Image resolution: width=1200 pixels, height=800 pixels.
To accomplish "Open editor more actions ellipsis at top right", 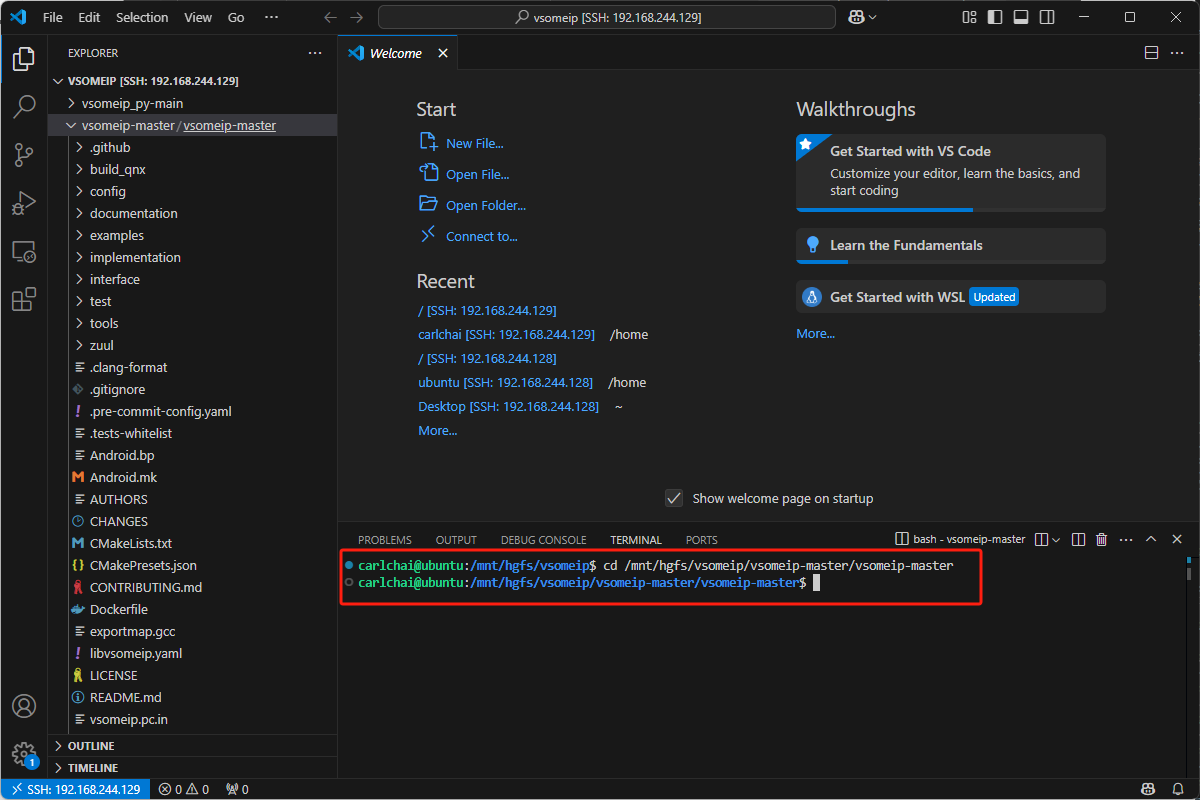I will [1177, 53].
